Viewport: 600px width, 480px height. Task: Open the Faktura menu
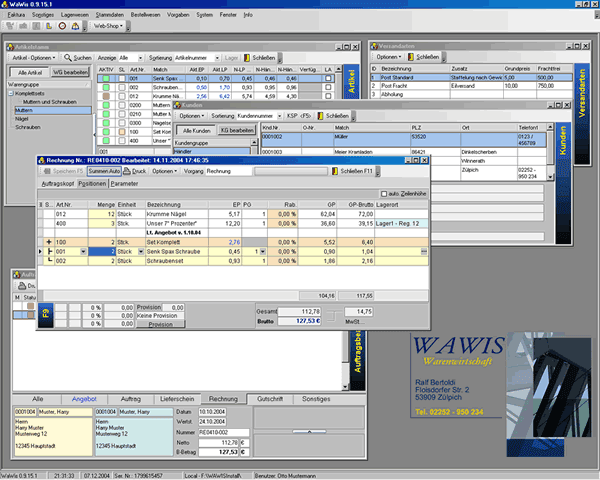point(16,15)
